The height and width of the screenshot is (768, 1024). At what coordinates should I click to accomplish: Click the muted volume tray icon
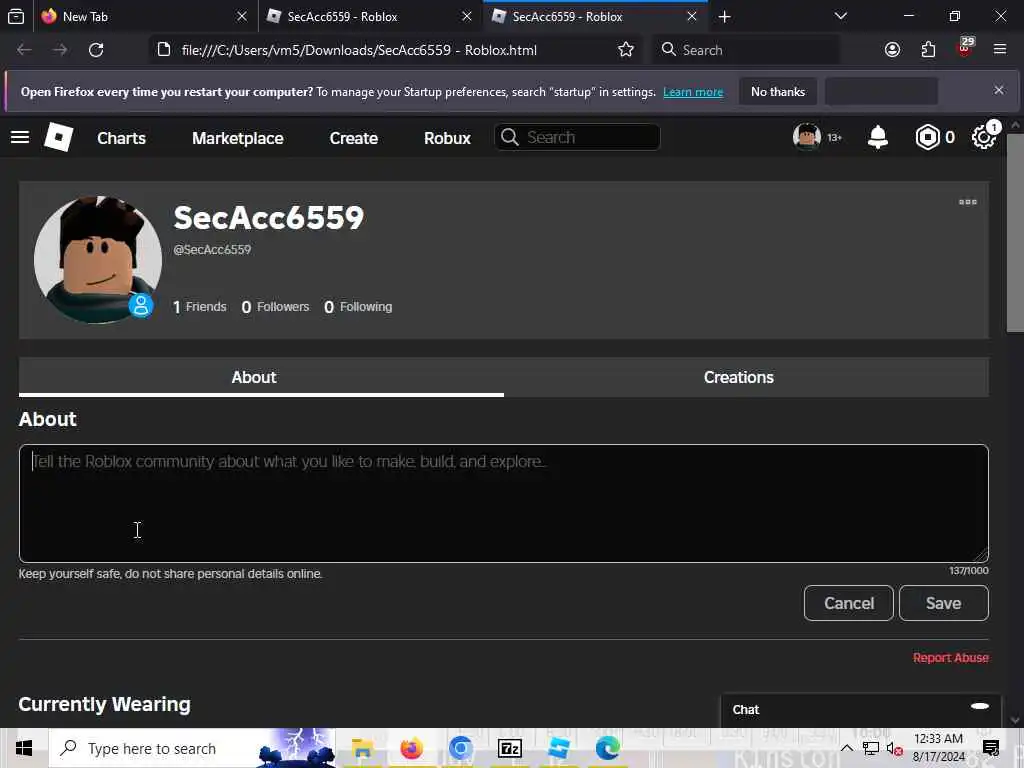(894, 749)
